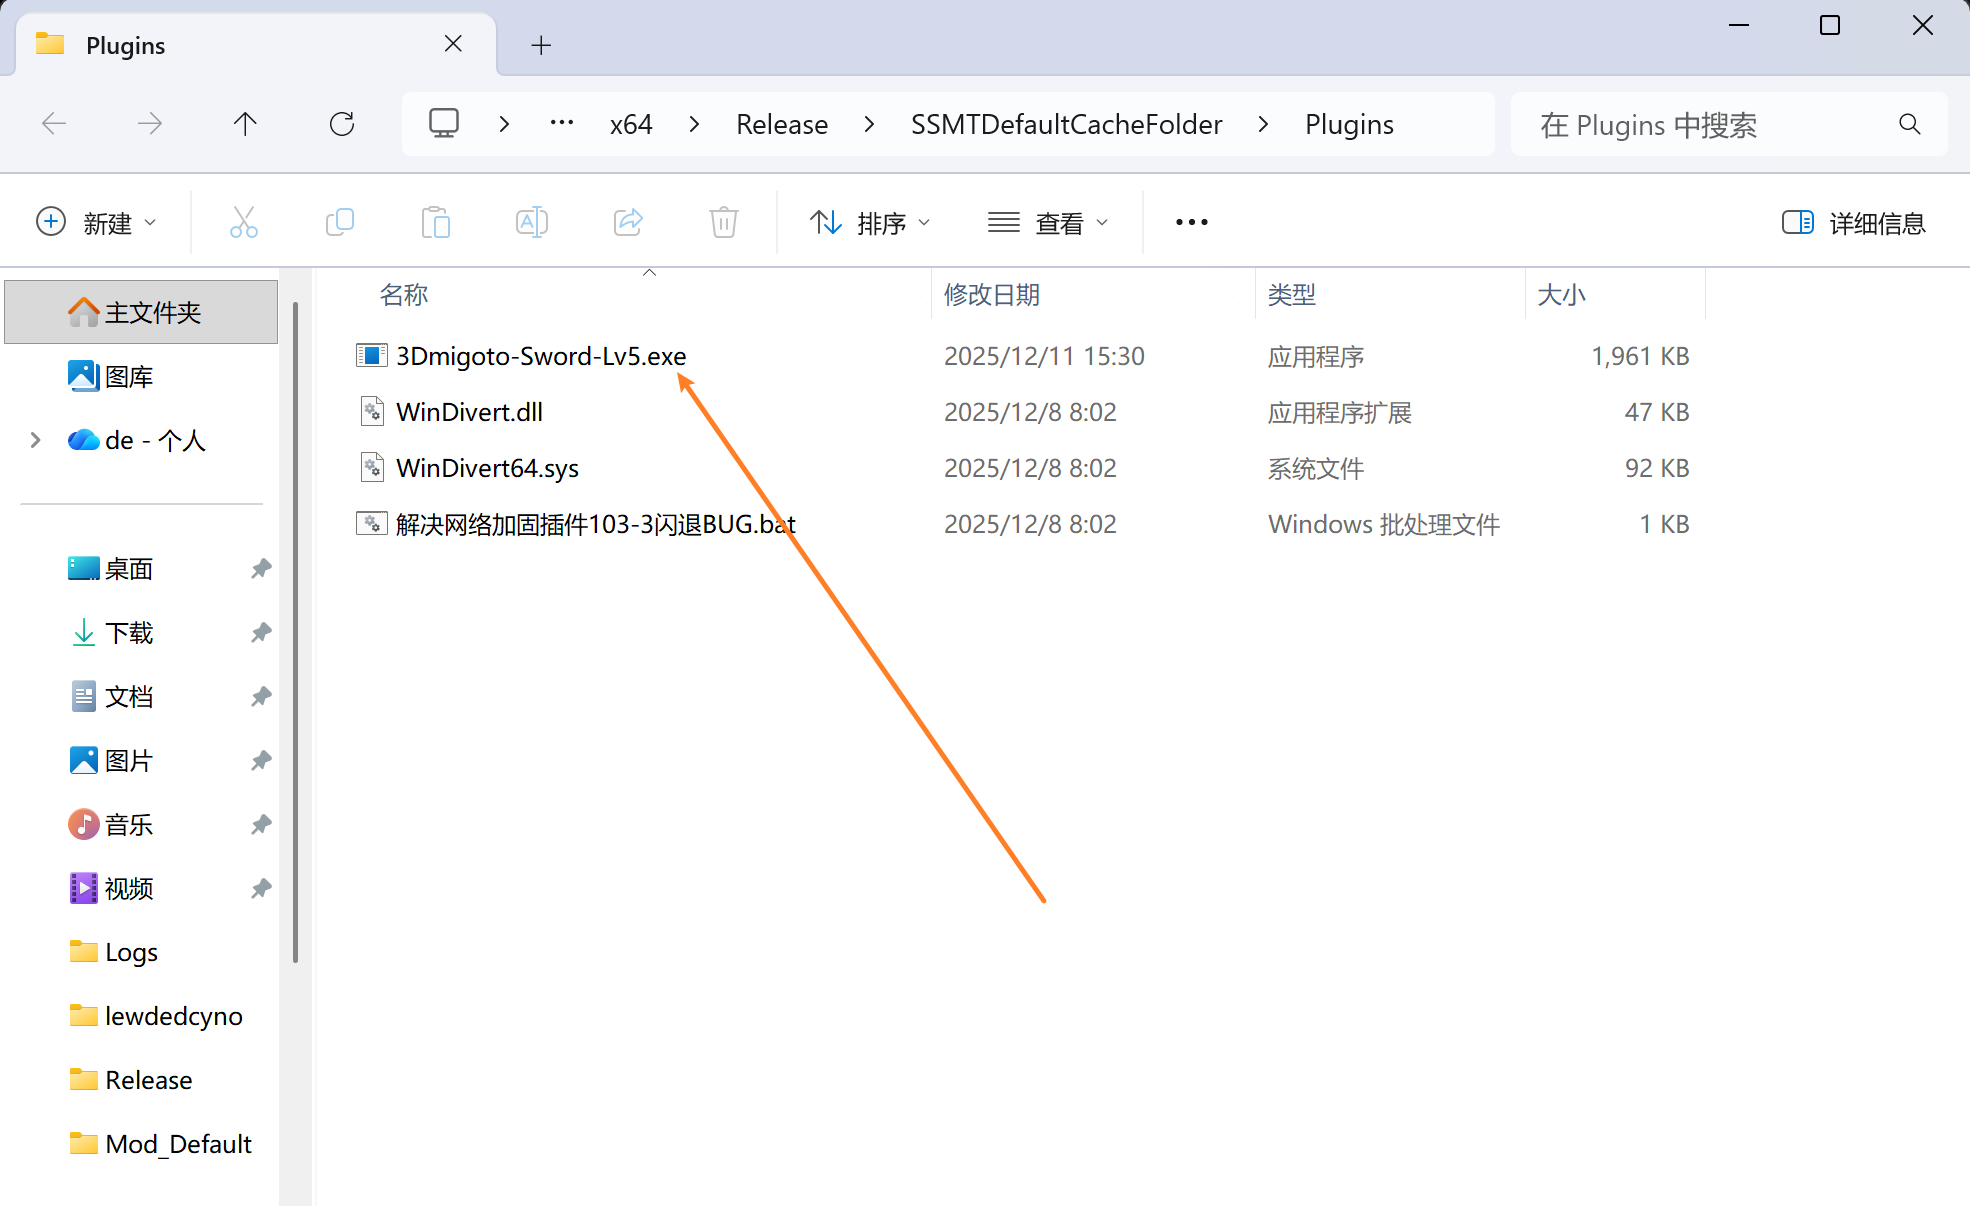1970x1206 pixels.
Task: Select 3Dmigoto-Sword-Lv5.exe file
Action: (x=540, y=356)
